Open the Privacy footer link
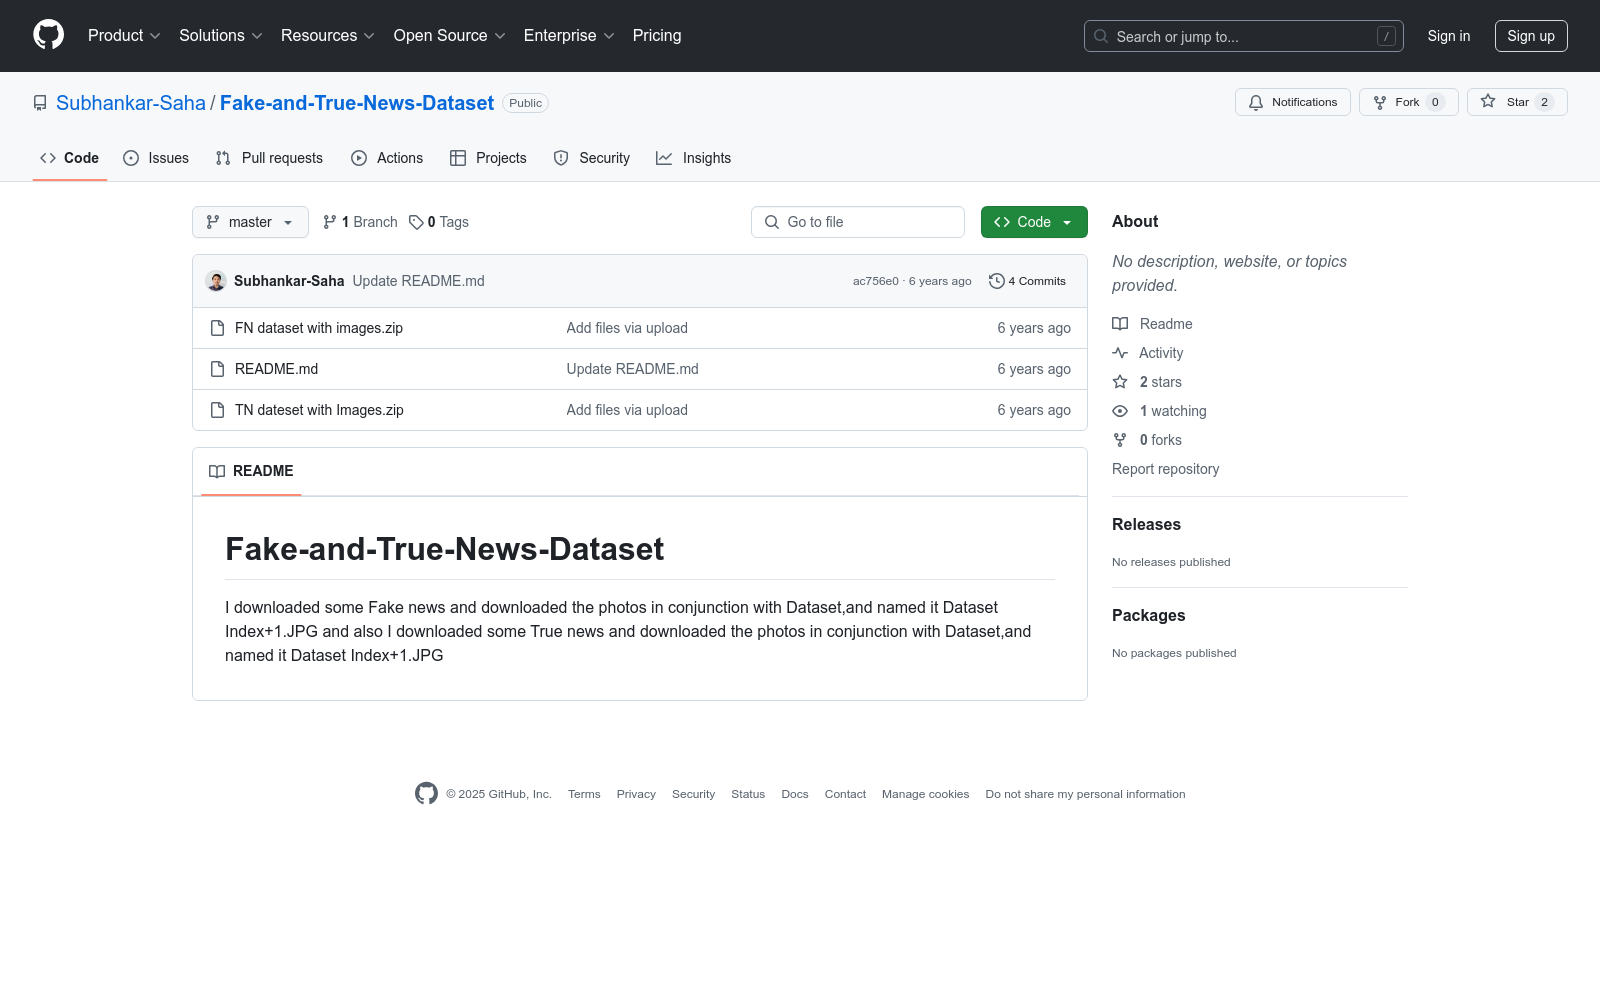 point(636,794)
